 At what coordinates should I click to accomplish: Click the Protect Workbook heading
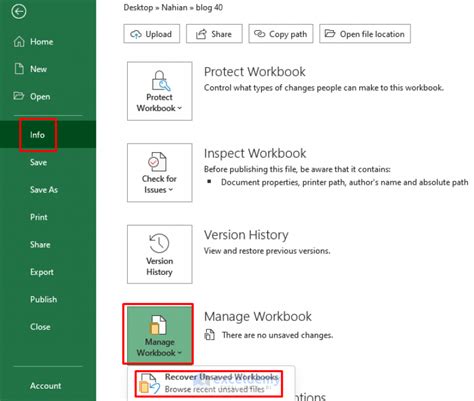tap(255, 72)
